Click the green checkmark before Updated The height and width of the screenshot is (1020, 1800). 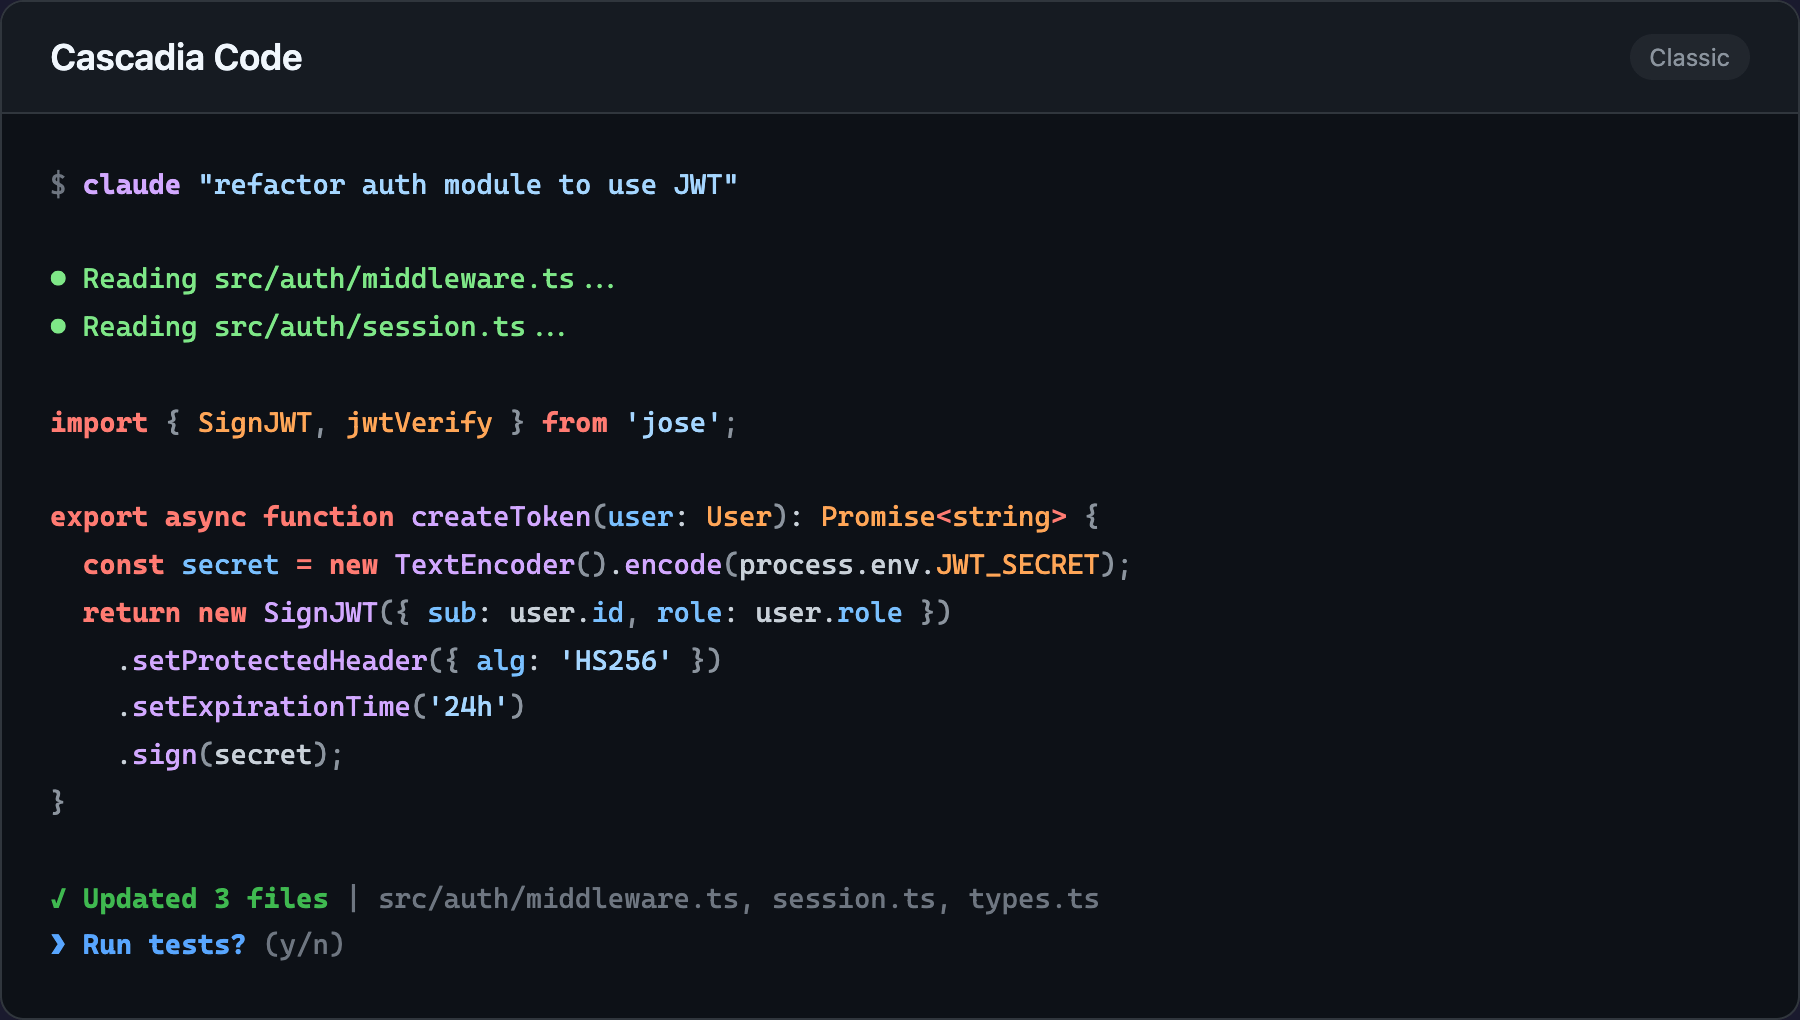point(58,899)
